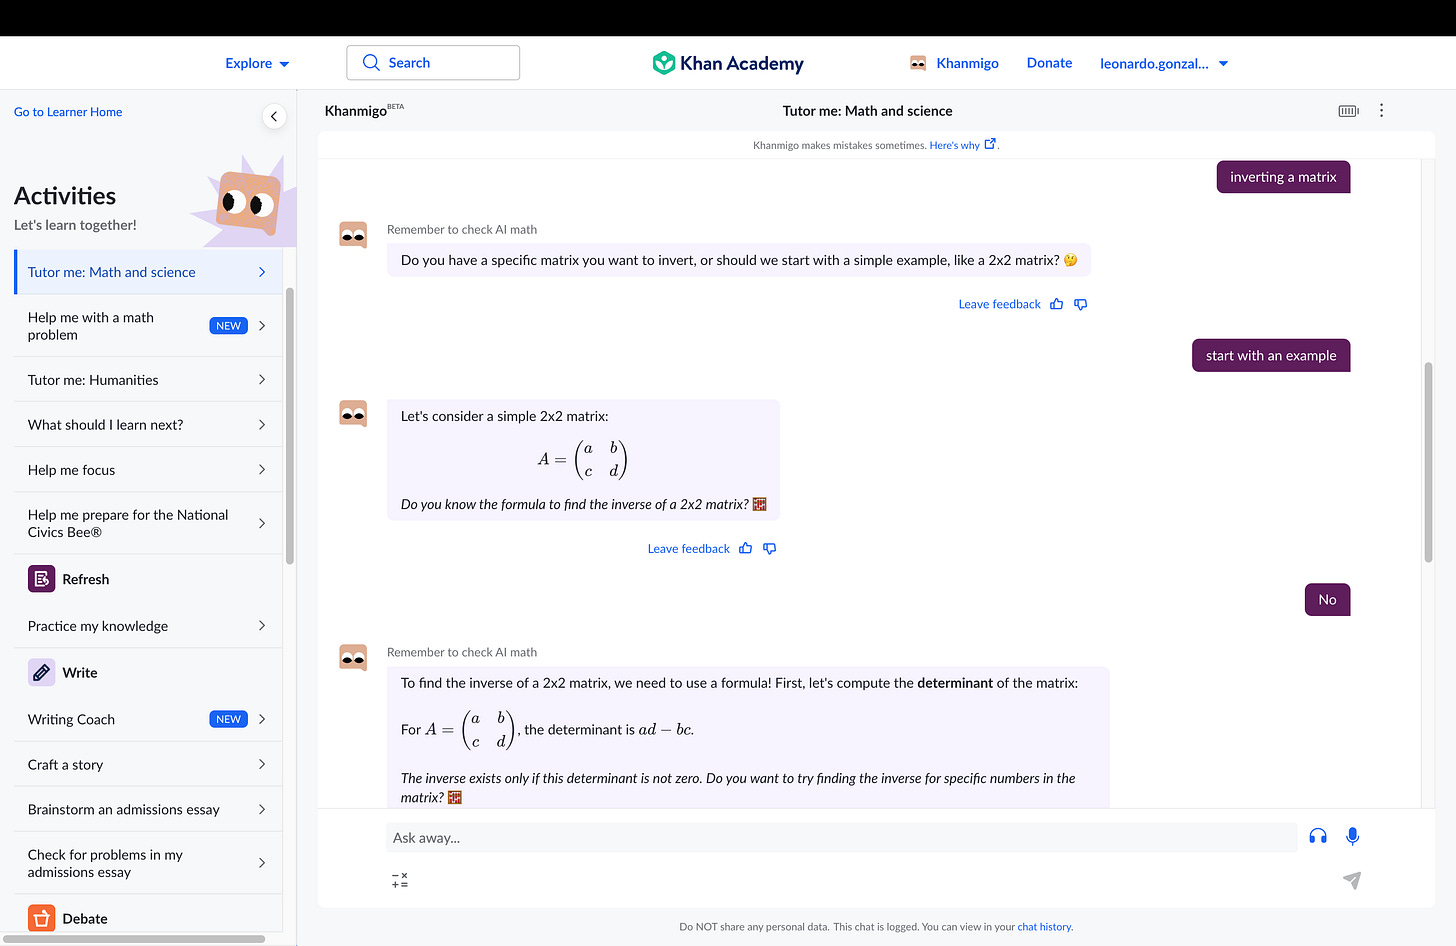Give thumbs down on the specific matrix reply
The width and height of the screenshot is (1456, 946).
(1081, 304)
